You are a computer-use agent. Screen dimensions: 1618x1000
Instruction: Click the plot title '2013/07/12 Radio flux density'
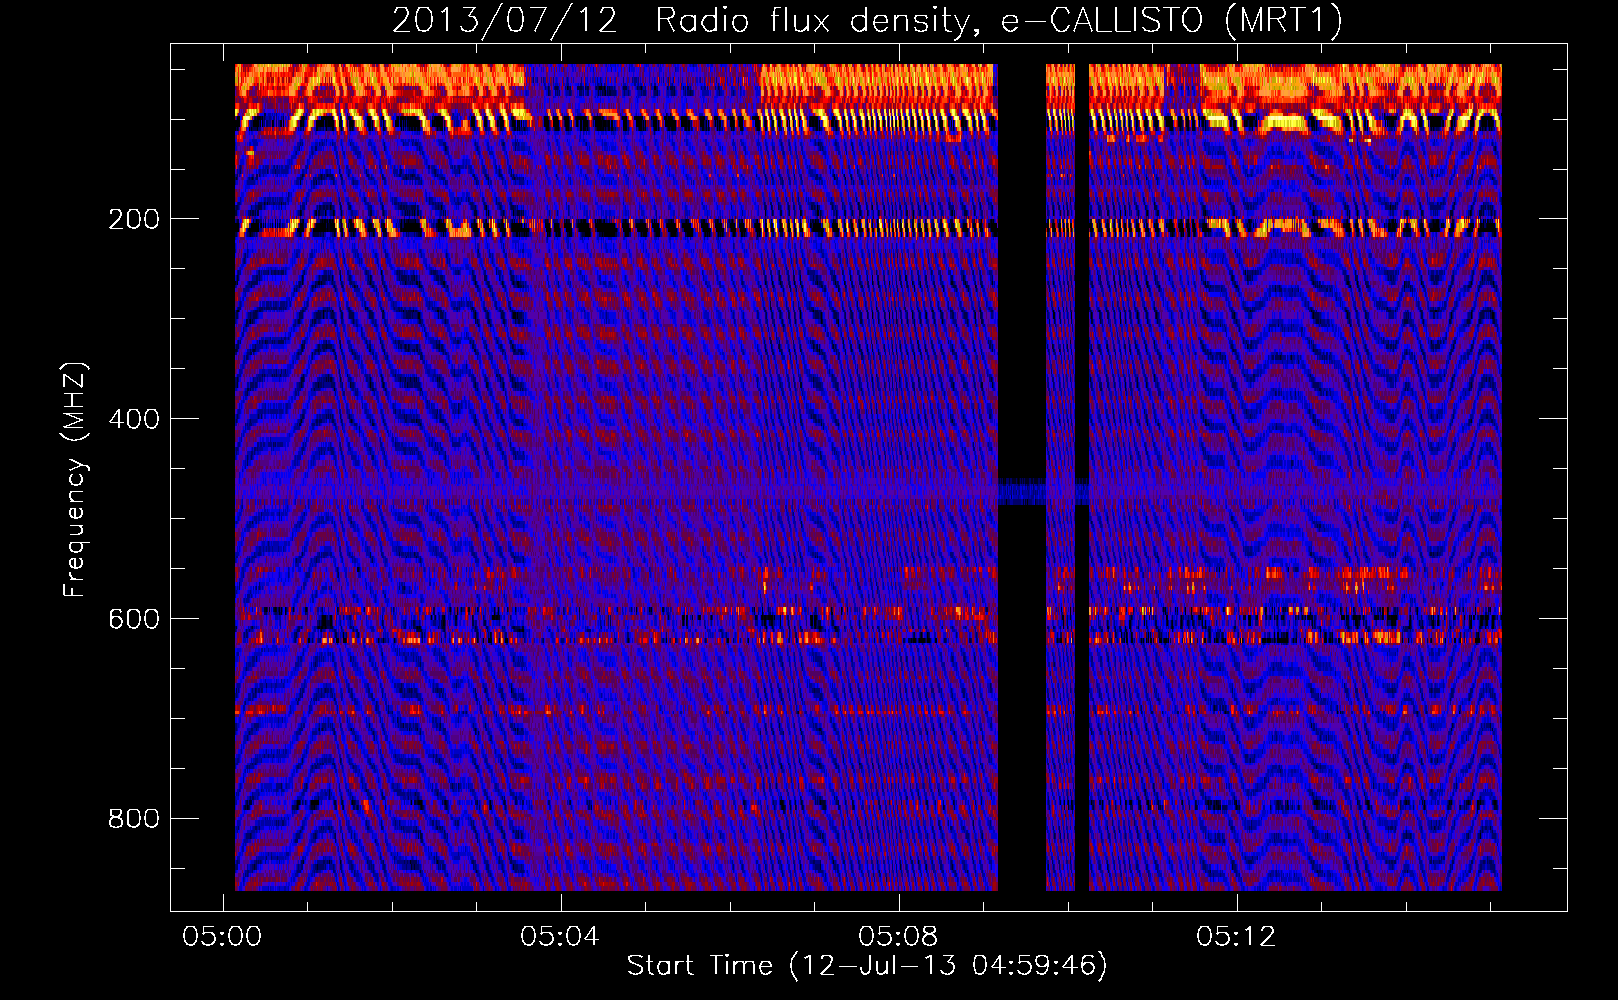[x=866, y=20]
